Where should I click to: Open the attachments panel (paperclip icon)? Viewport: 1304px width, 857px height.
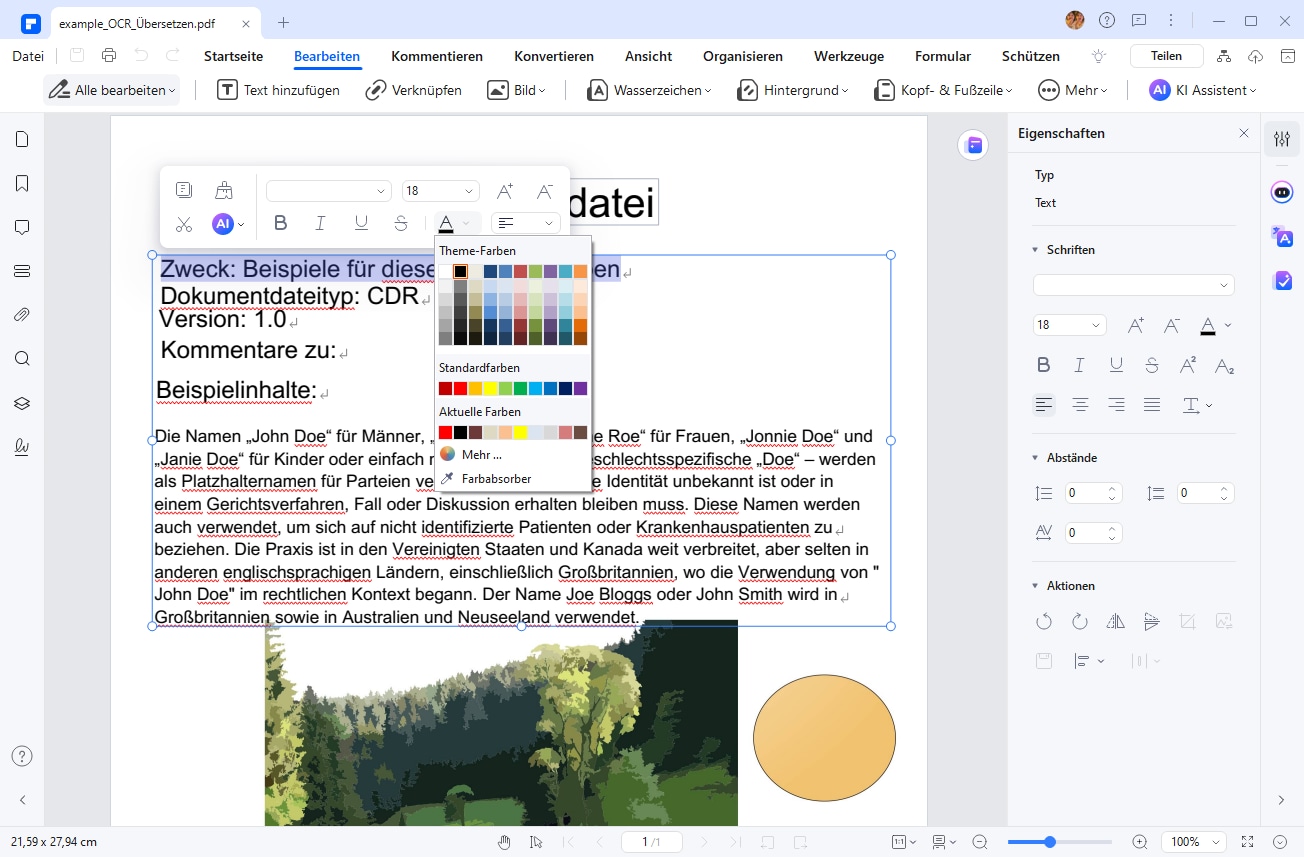pyautogui.click(x=22, y=315)
